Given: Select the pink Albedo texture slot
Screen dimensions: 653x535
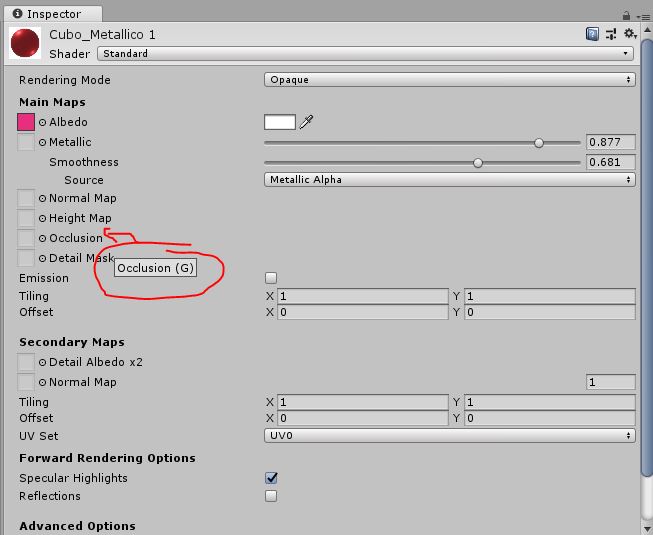Looking at the screenshot, I should click(26, 122).
